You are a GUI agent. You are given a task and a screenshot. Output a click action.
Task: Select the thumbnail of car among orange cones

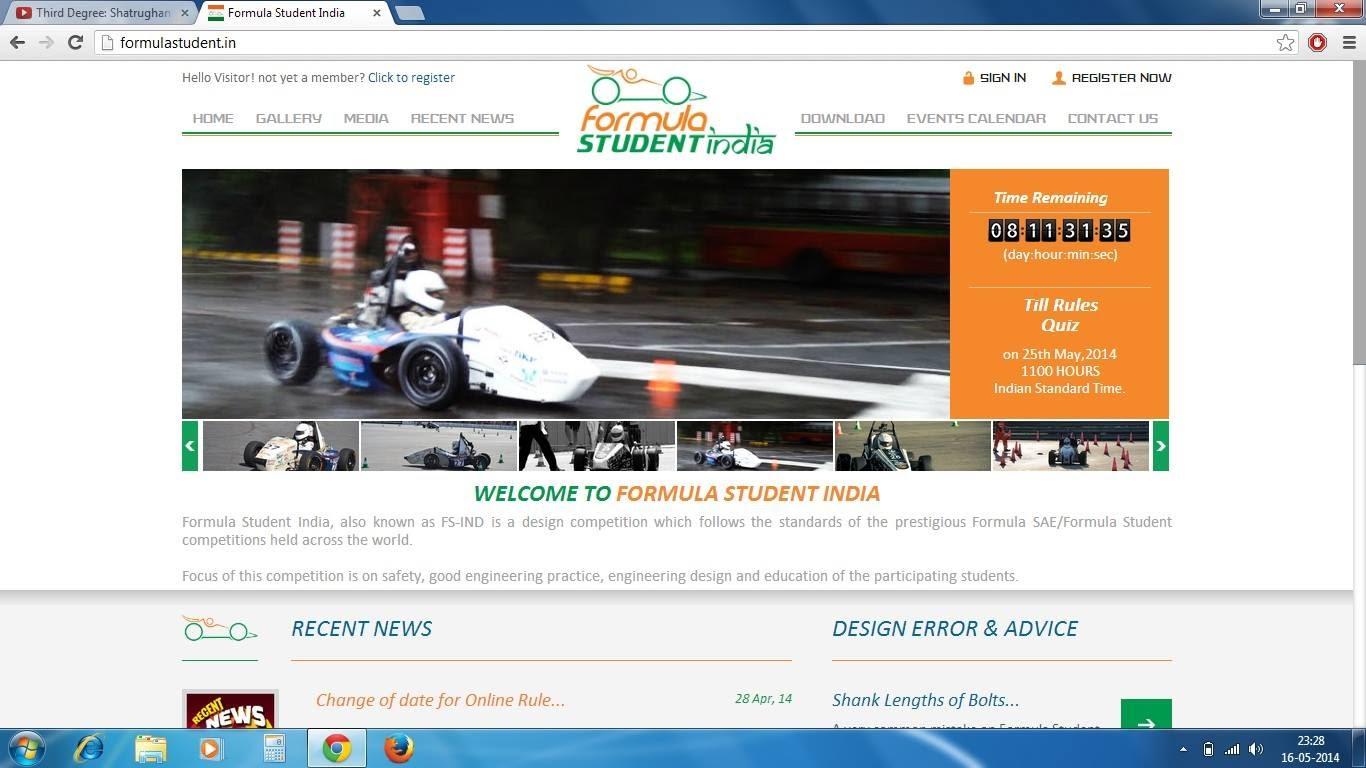1071,446
